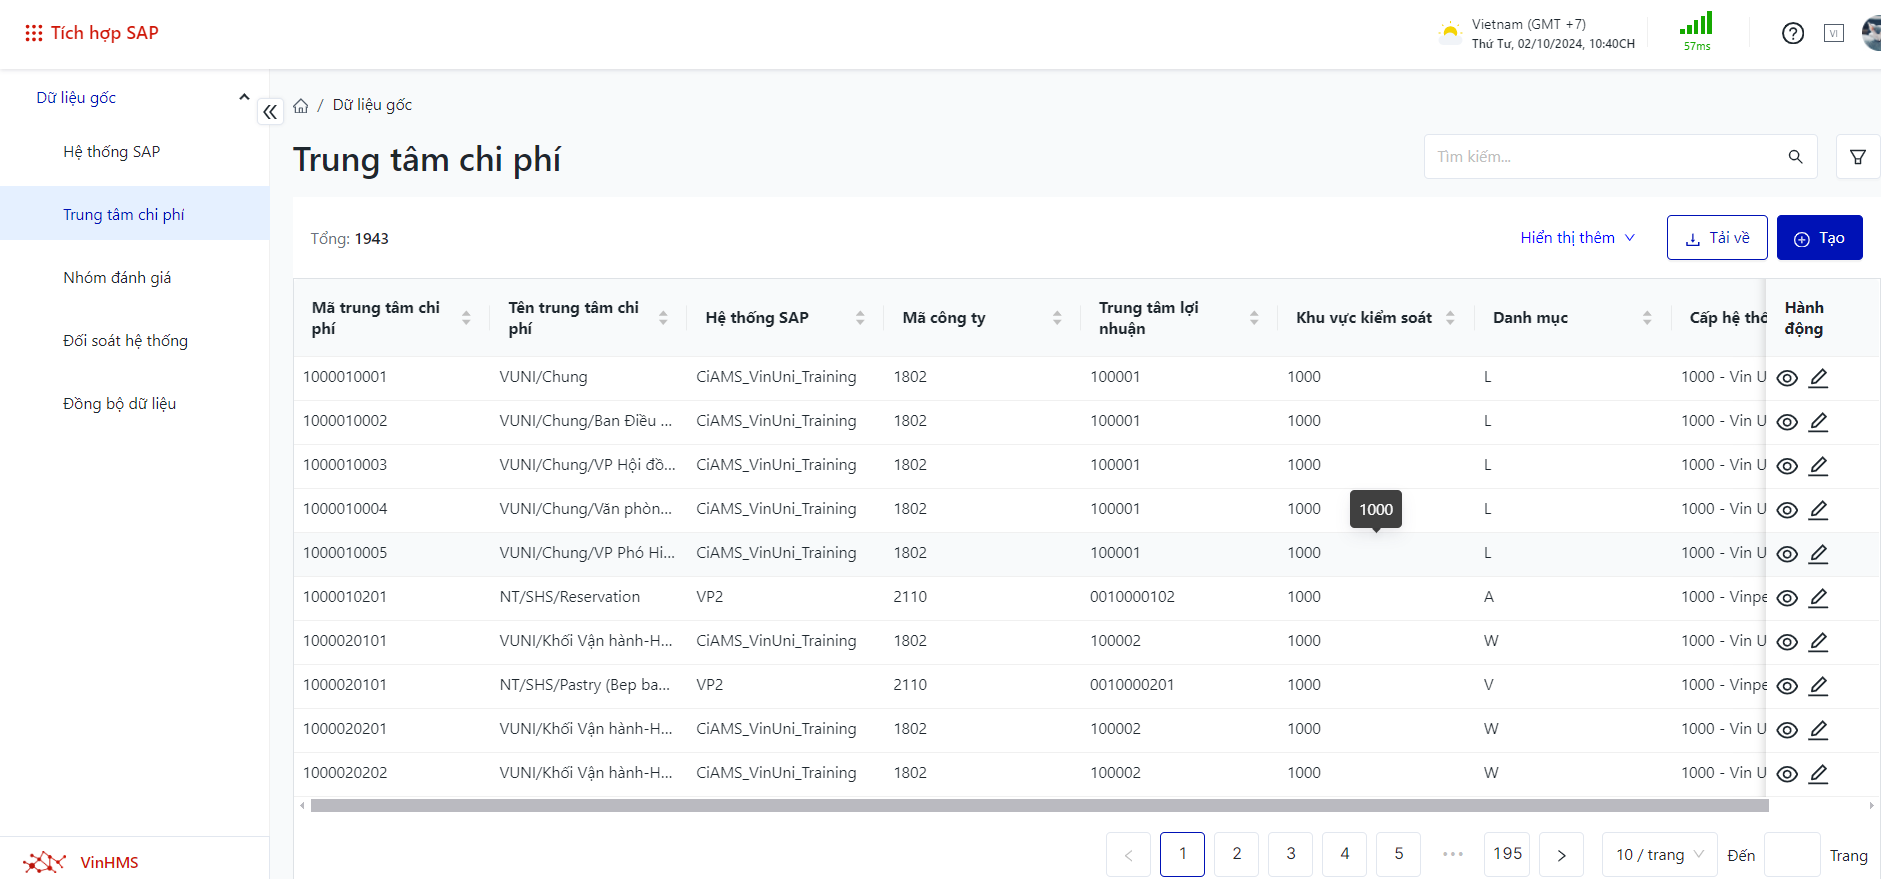Click the Tải về download button
This screenshot has height=879, width=1881.
pyautogui.click(x=1716, y=238)
